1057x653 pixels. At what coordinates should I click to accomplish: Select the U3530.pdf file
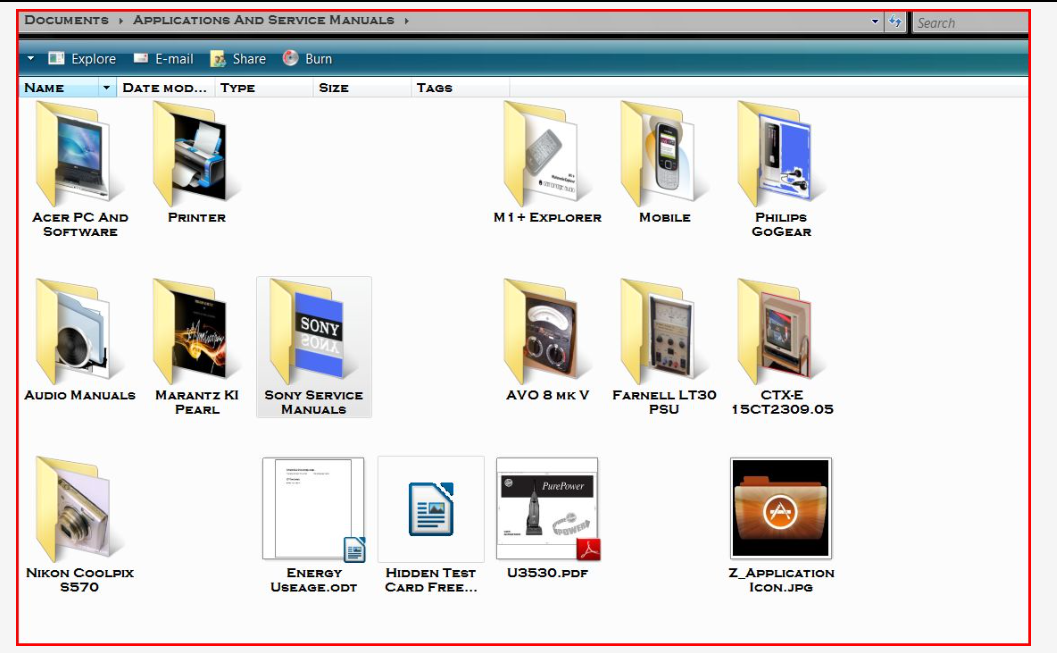(x=547, y=518)
